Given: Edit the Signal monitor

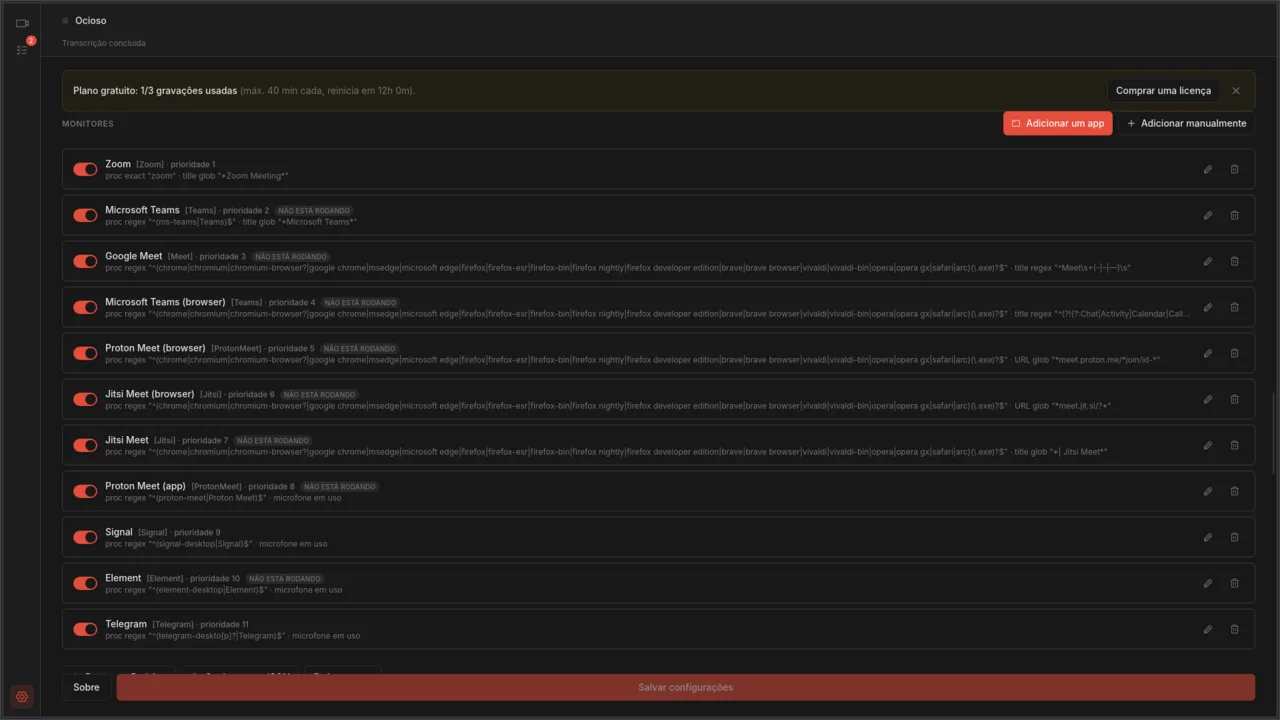Looking at the screenshot, I should [1208, 537].
